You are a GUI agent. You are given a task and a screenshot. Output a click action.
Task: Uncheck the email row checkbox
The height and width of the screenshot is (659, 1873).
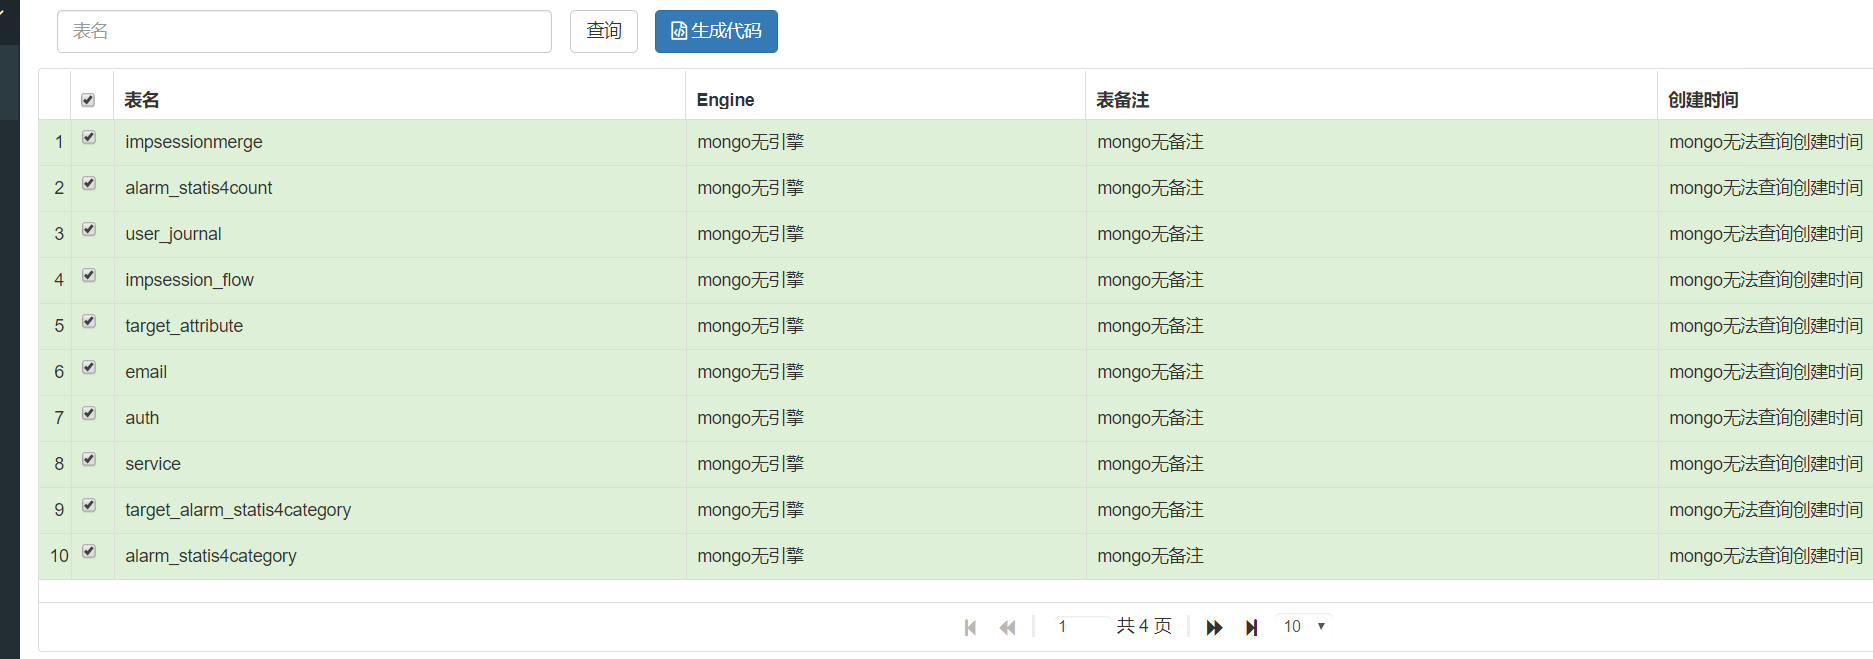pos(89,368)
